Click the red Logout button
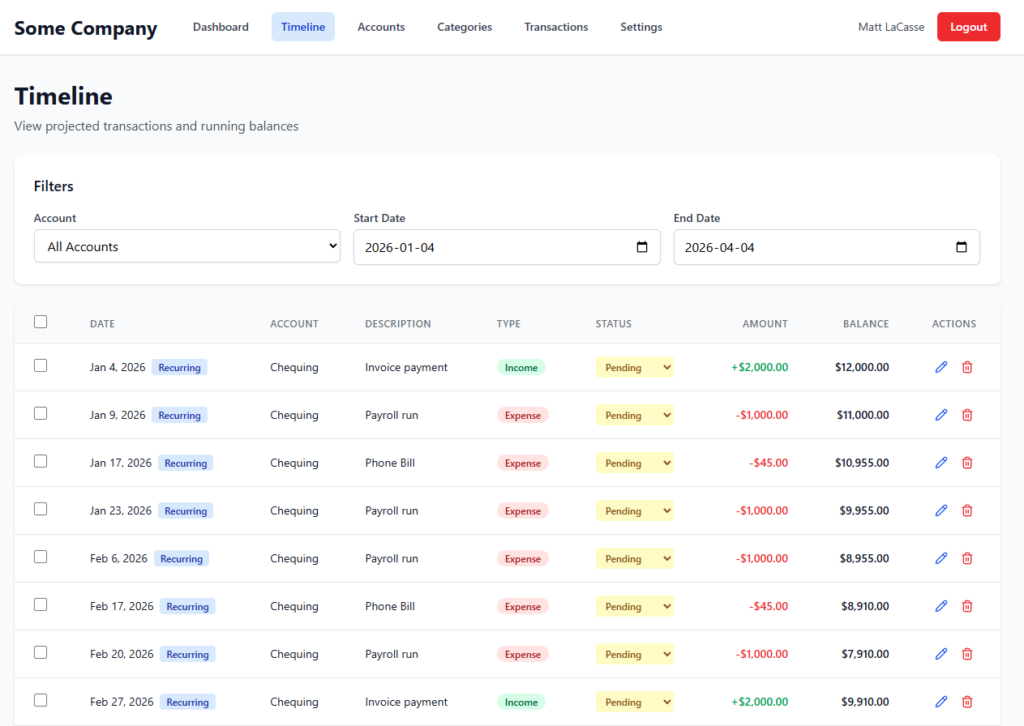This screenshot has width=1024, height=726. (968, 27)
